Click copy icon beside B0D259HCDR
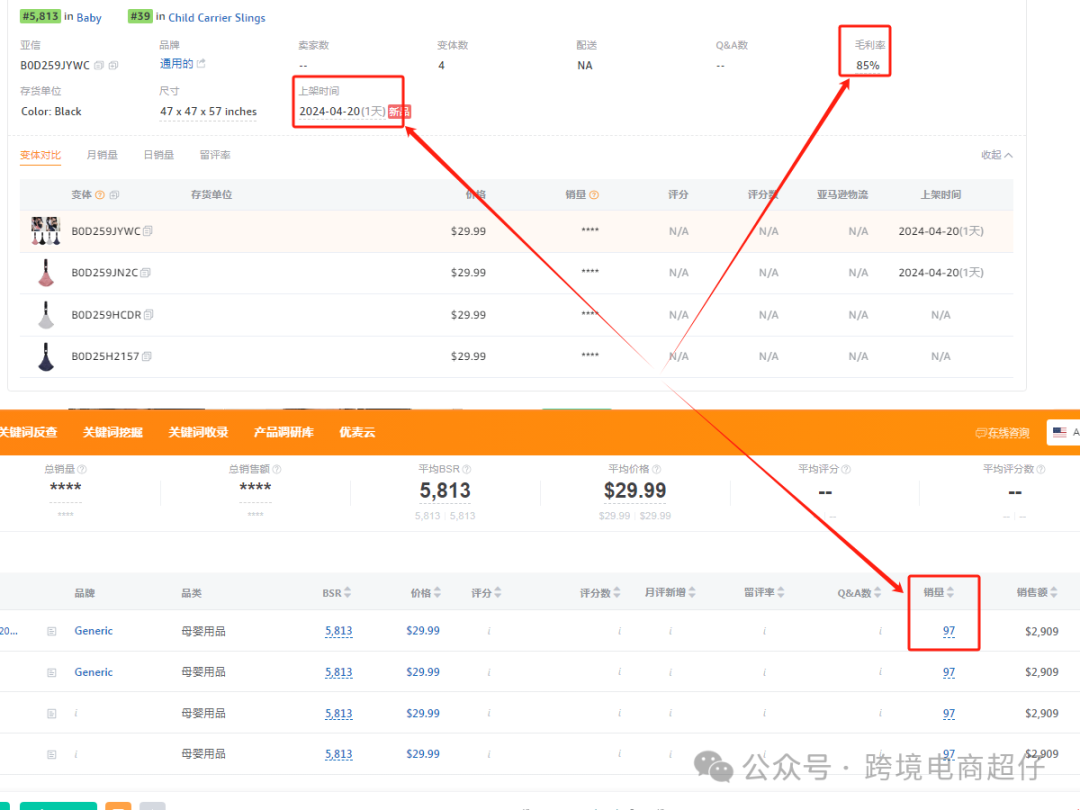 149,315
